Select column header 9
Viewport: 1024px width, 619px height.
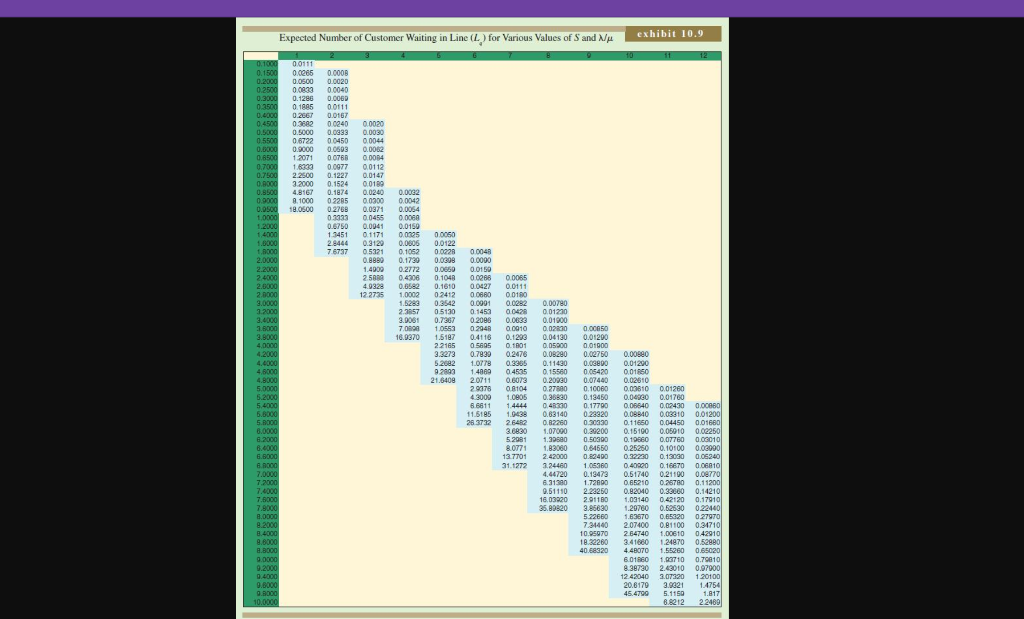coord(589,55)
